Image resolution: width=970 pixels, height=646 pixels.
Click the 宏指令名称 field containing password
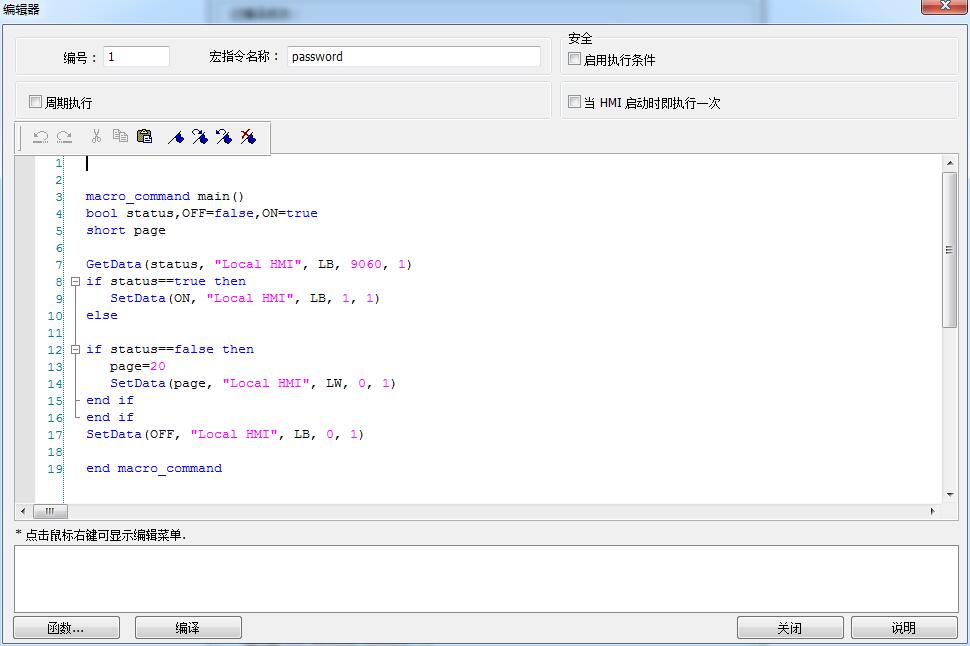pos(413,57)
